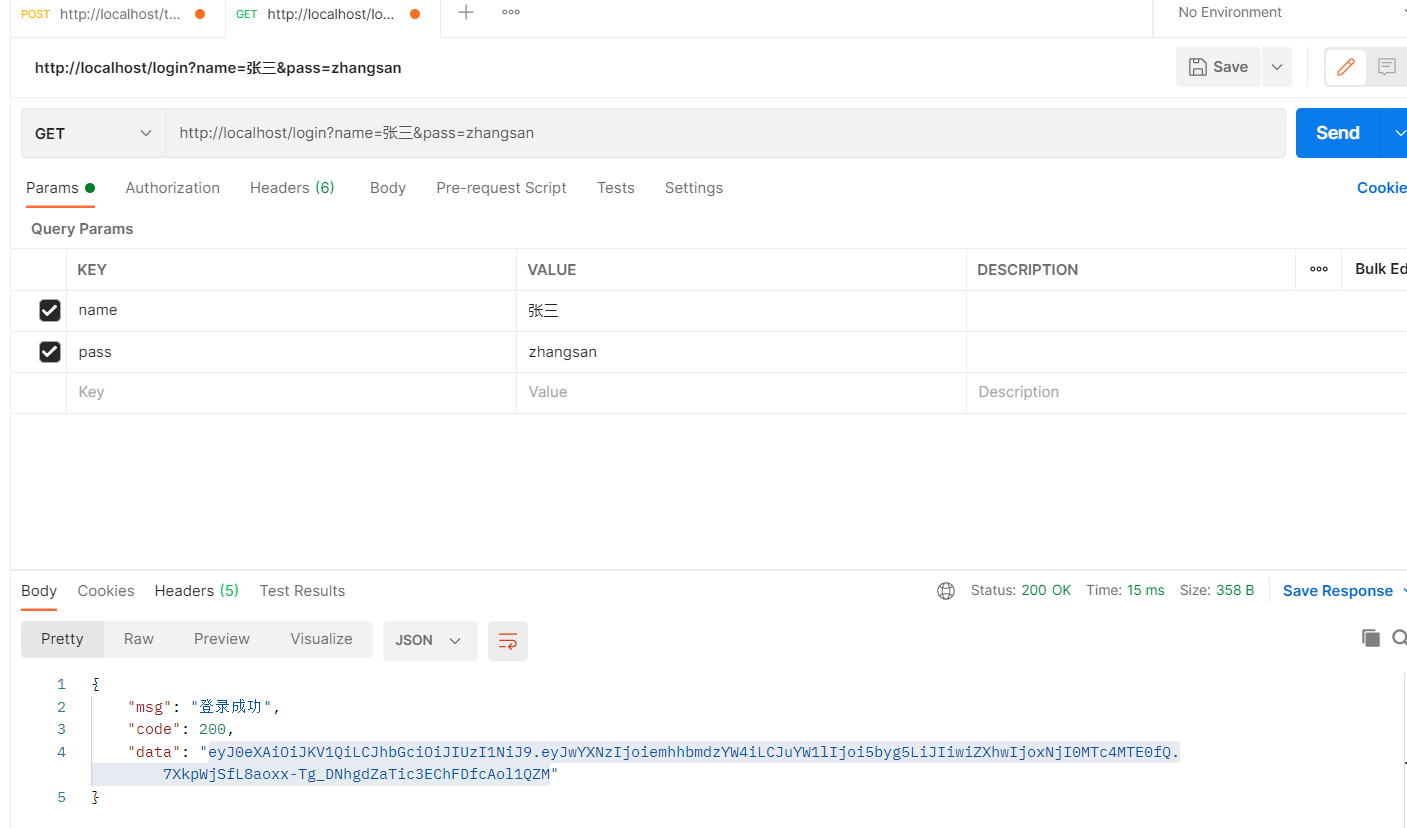Click the three-dots icon in Query Params header
The image size is (1407, 828).
tap(1318, 268)
